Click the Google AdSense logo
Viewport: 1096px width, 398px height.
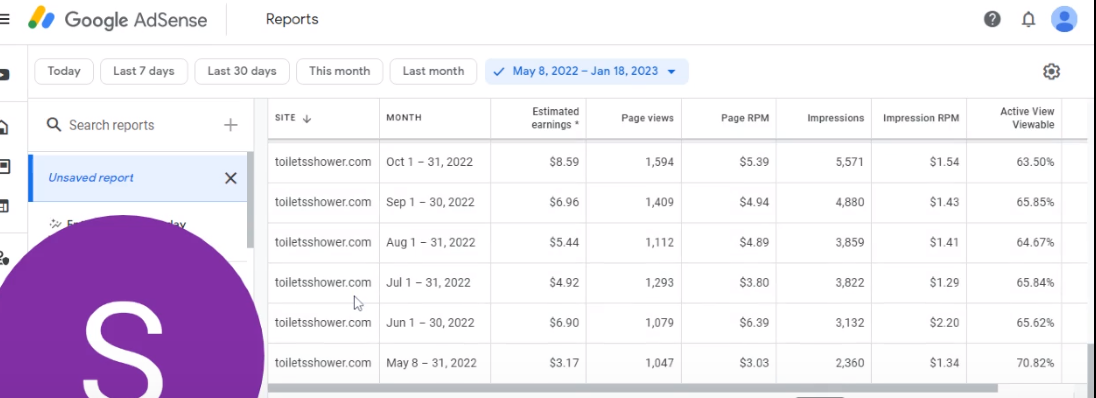118,19
